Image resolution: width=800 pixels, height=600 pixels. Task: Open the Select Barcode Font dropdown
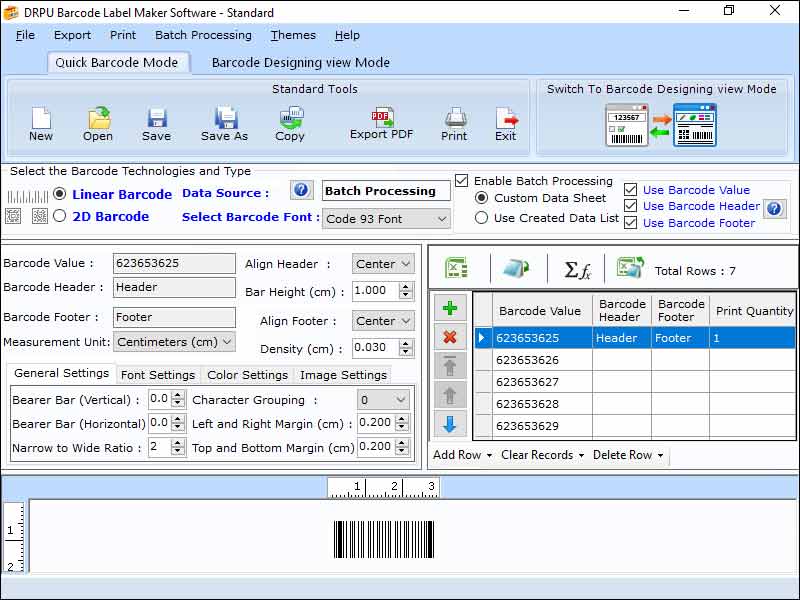tap(439, 218)
